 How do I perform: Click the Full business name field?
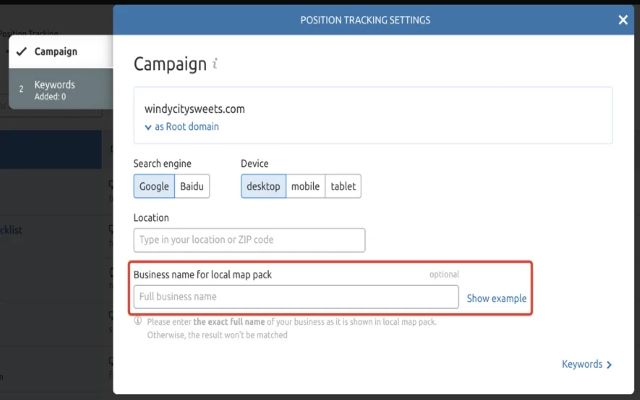coord(296,297)
